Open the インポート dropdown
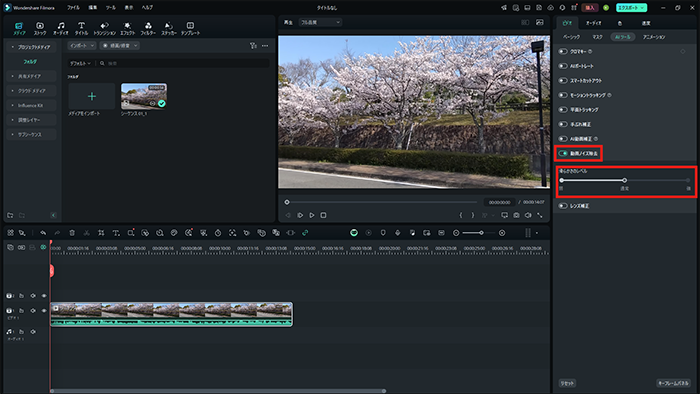 pyautogui.click(x=82, y=46)
